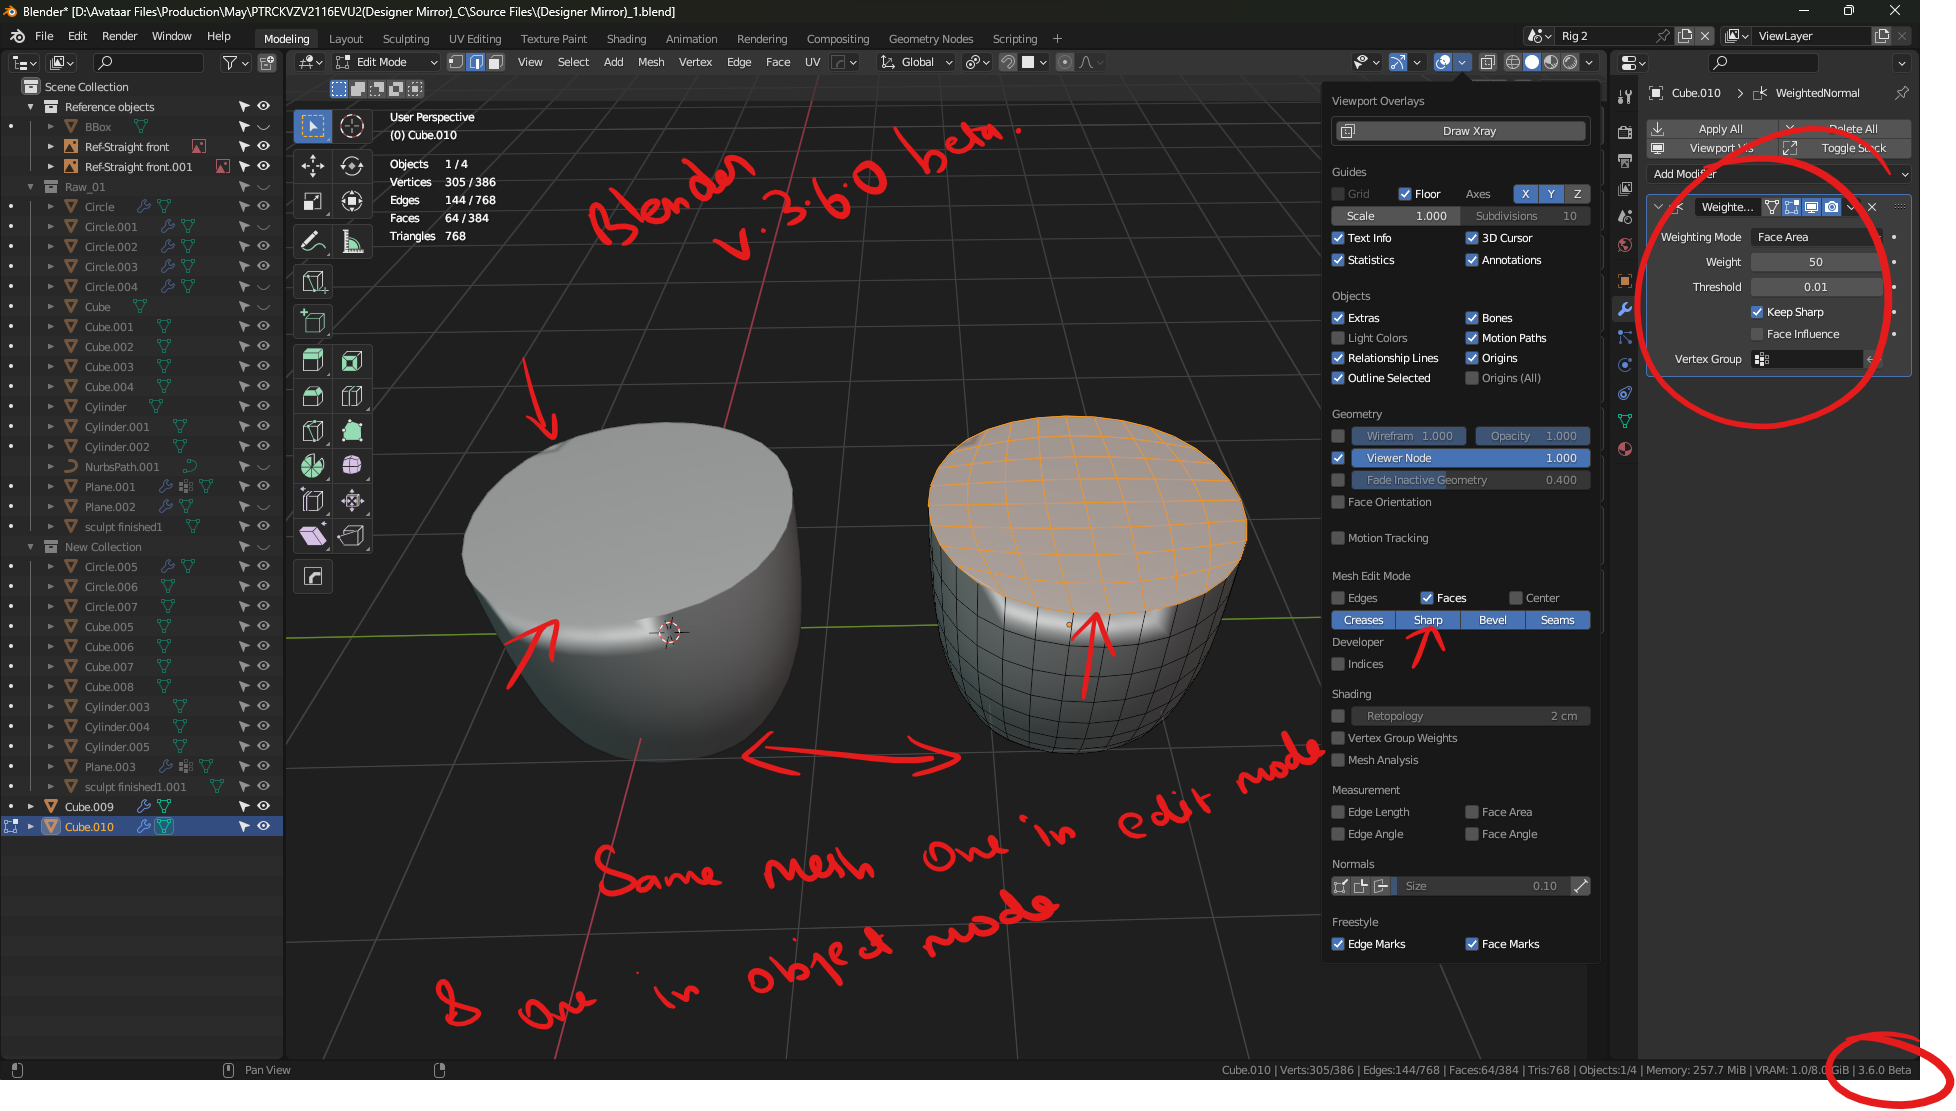Enable the Face Orientation checkbox
The width and height of the screenshot is (1956, 1111).
[x=1338, y=502]
